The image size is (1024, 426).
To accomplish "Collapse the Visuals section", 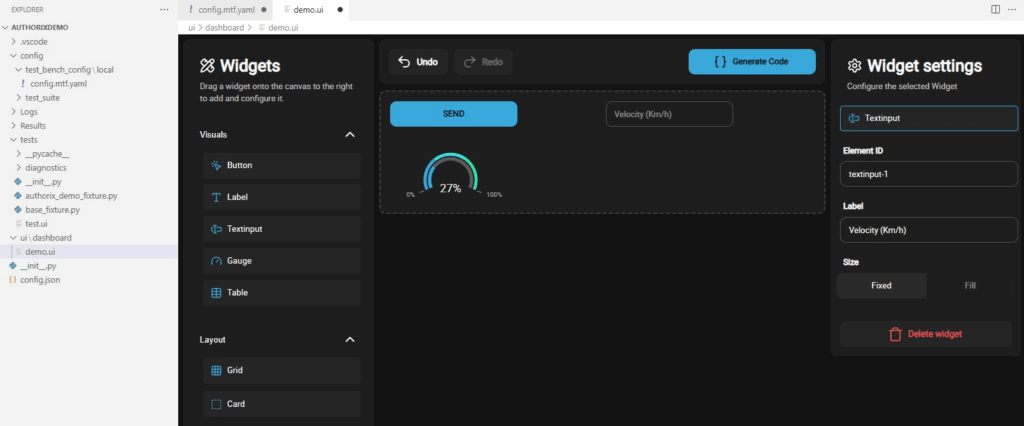I will click(x=350, y=134).
